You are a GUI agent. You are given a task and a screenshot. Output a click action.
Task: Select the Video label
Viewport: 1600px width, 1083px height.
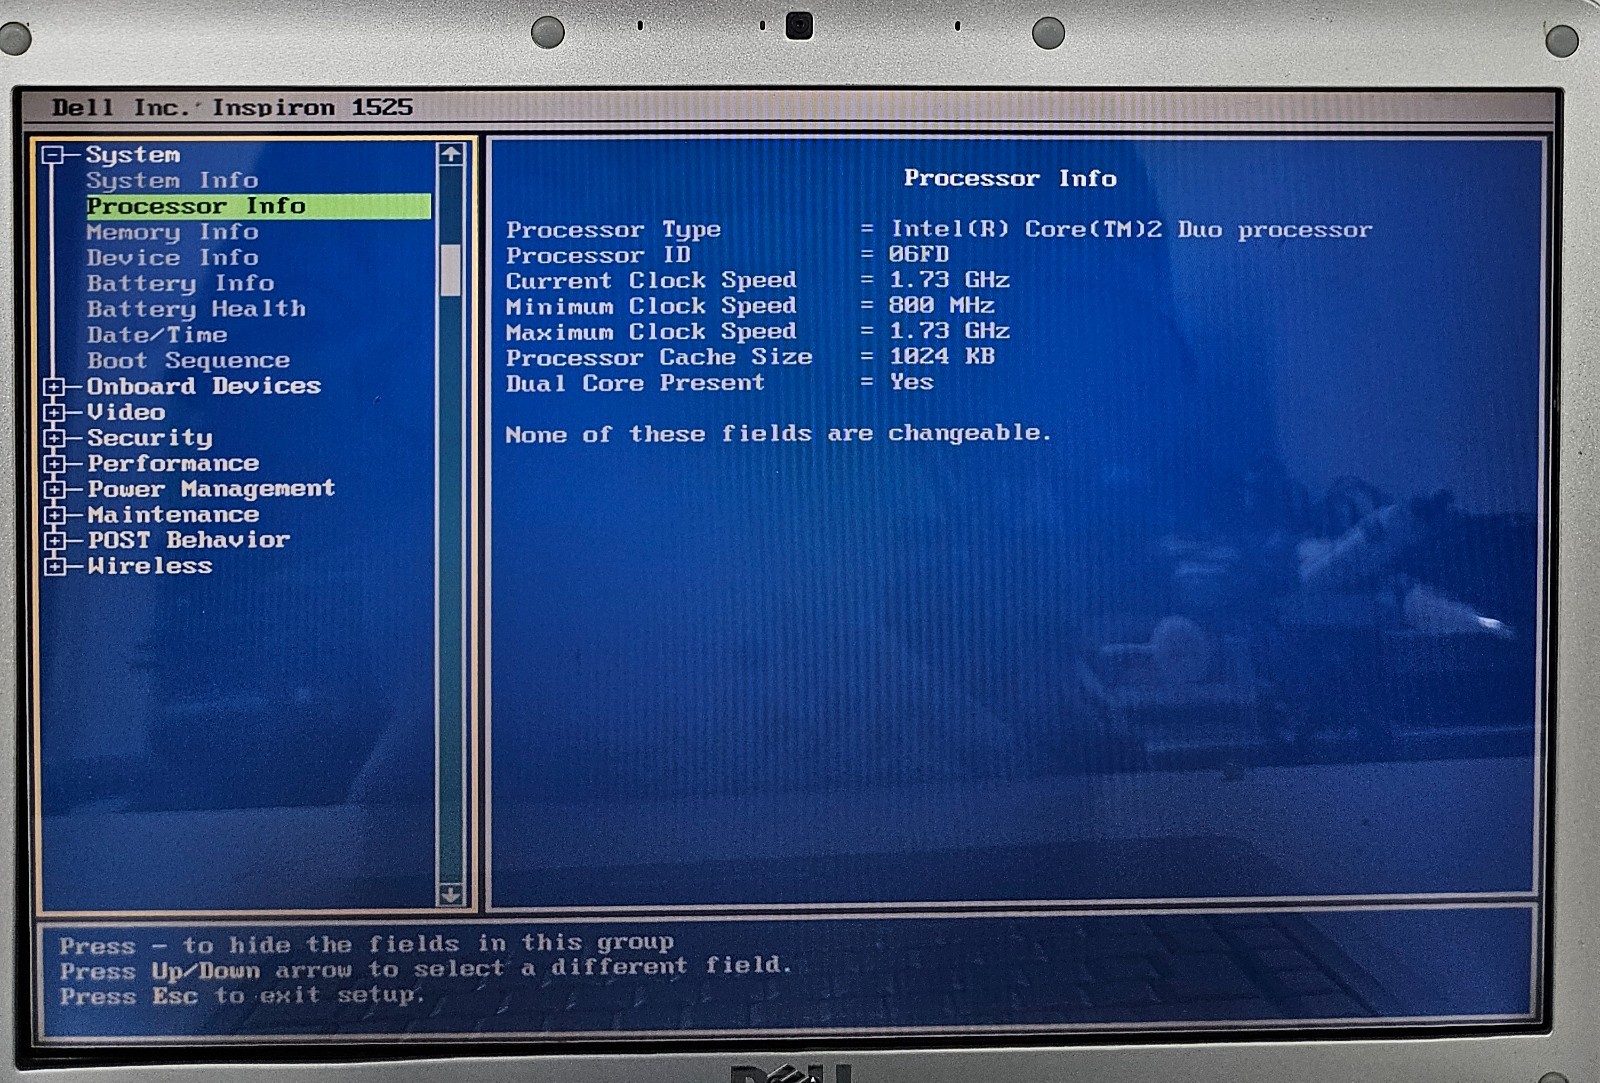(x=126, y=412)
